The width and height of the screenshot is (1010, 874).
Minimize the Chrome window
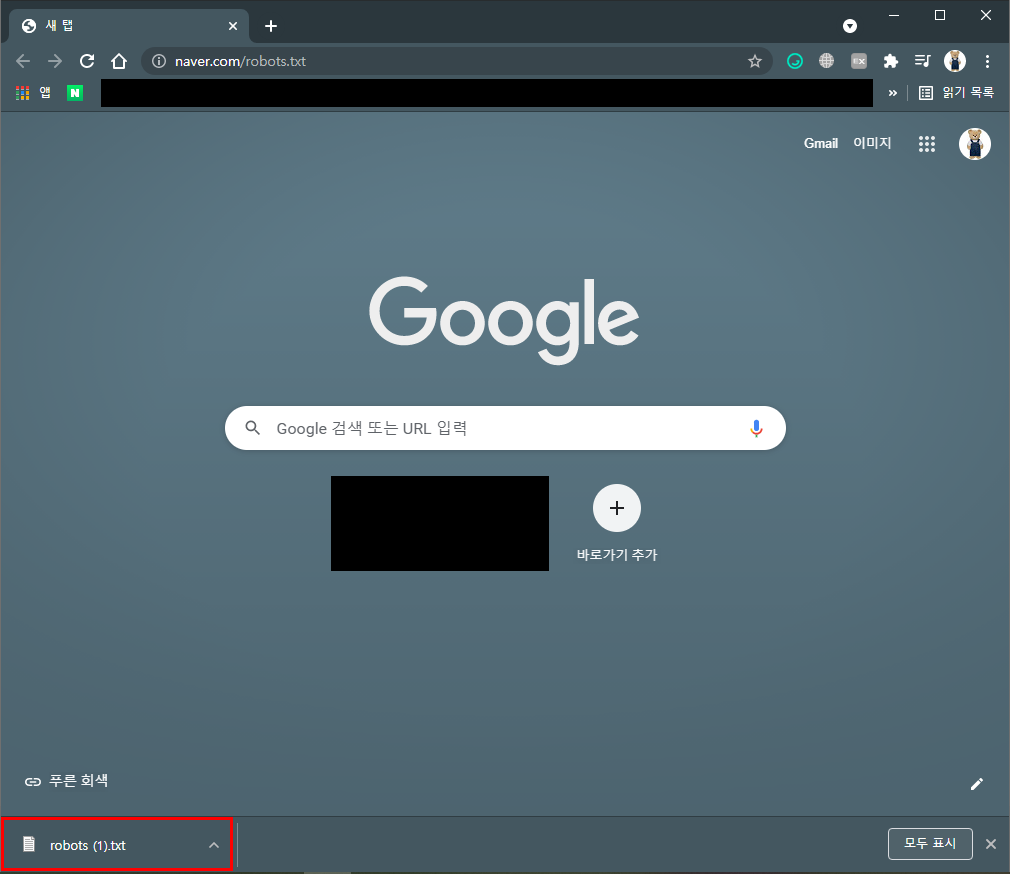894,15
